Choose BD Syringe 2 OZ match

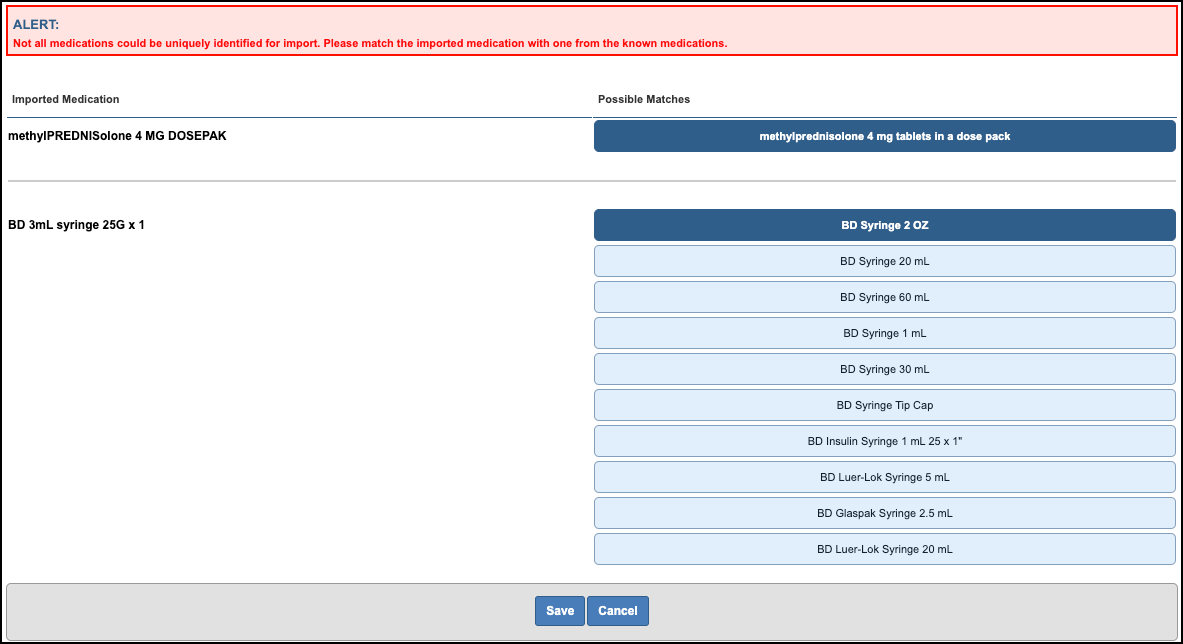pos(884,225)
